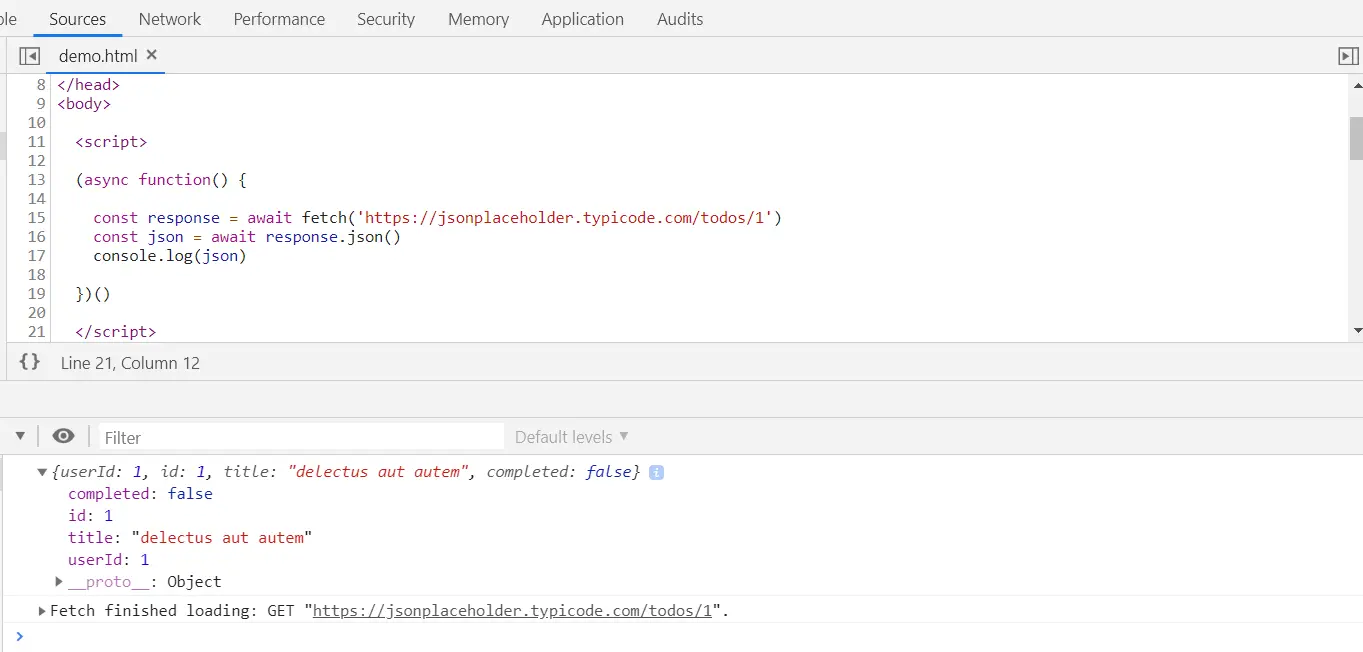Click the info icon beside logged object
Screen dimensions: 1363x652
656,472
